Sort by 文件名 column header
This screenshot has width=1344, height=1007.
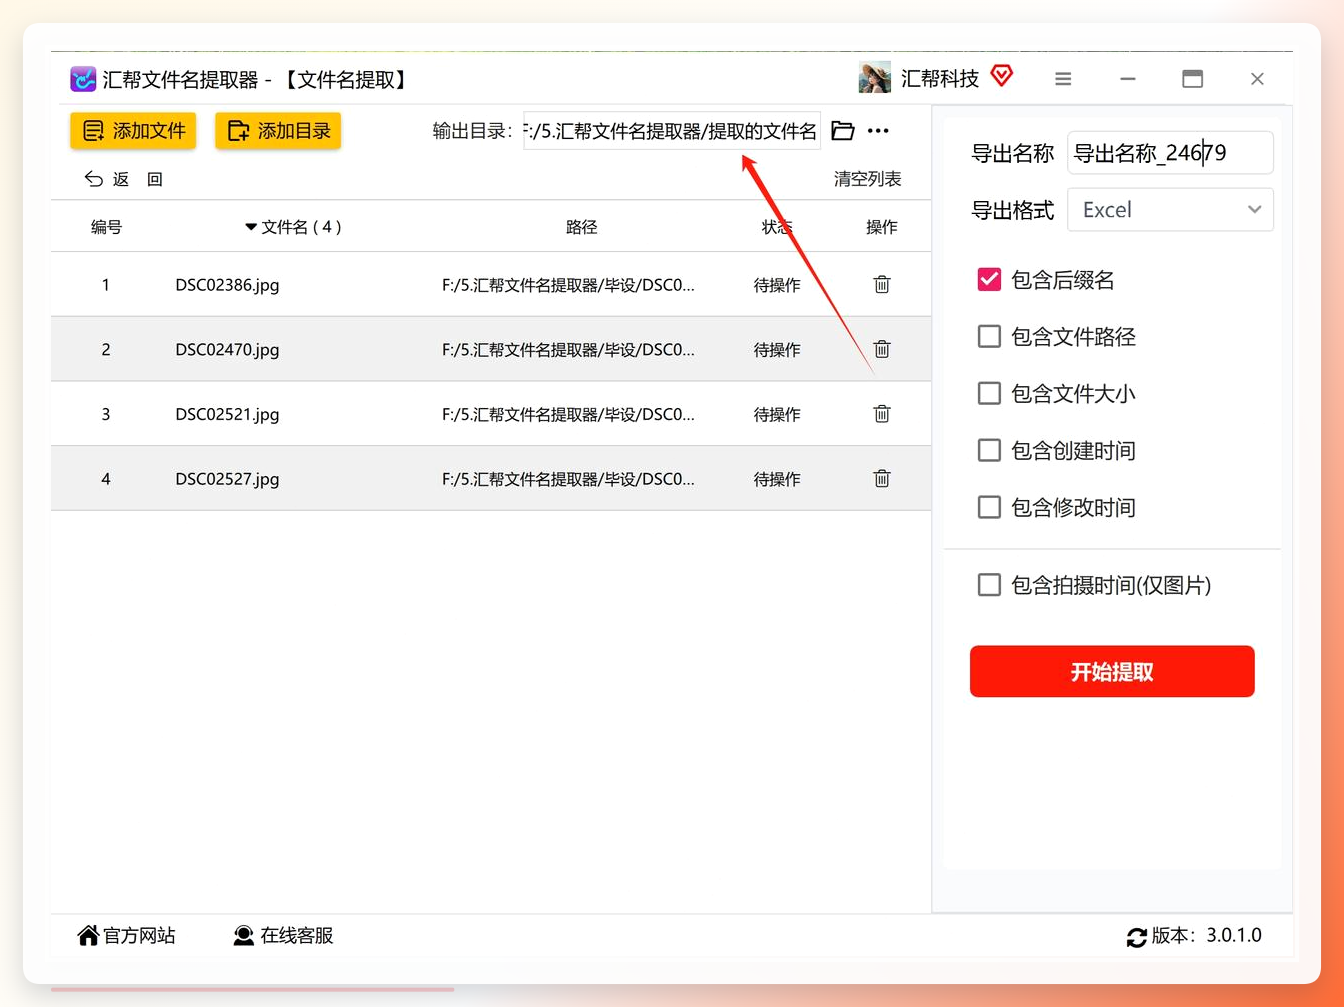(293, 227)
